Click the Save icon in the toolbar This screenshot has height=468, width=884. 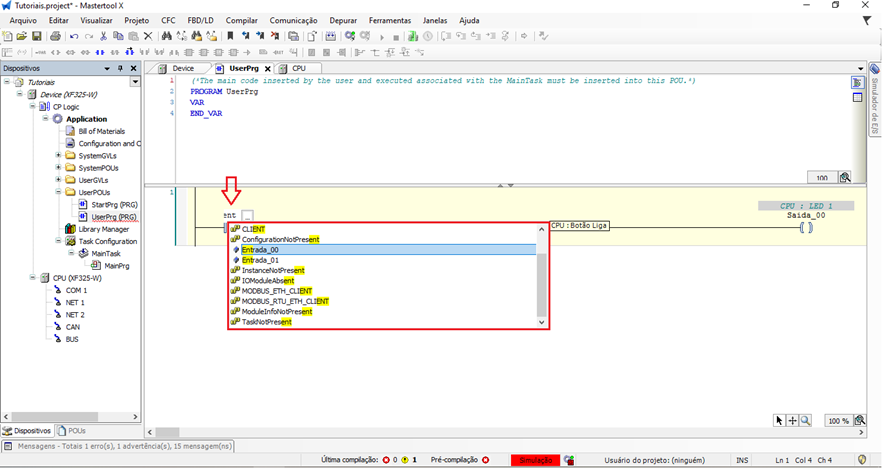tap(37, 37)
